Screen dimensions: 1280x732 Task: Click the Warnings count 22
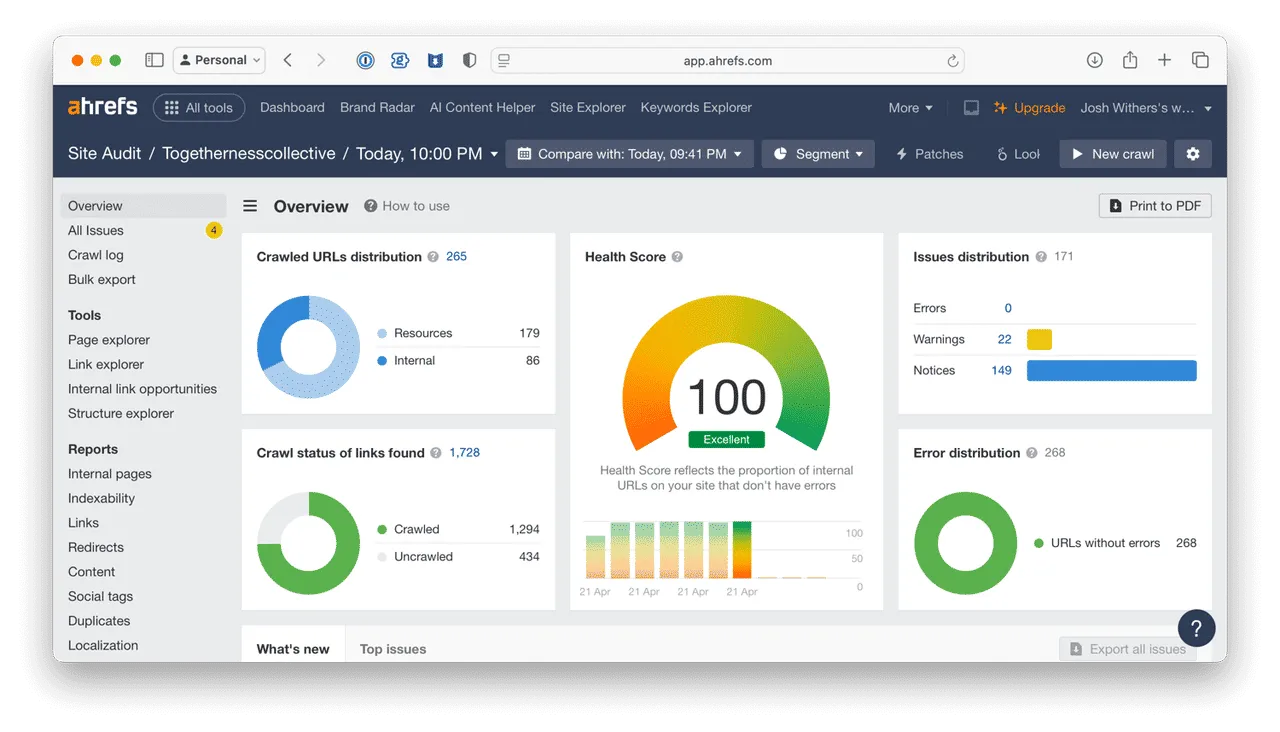click(1005, 340)
